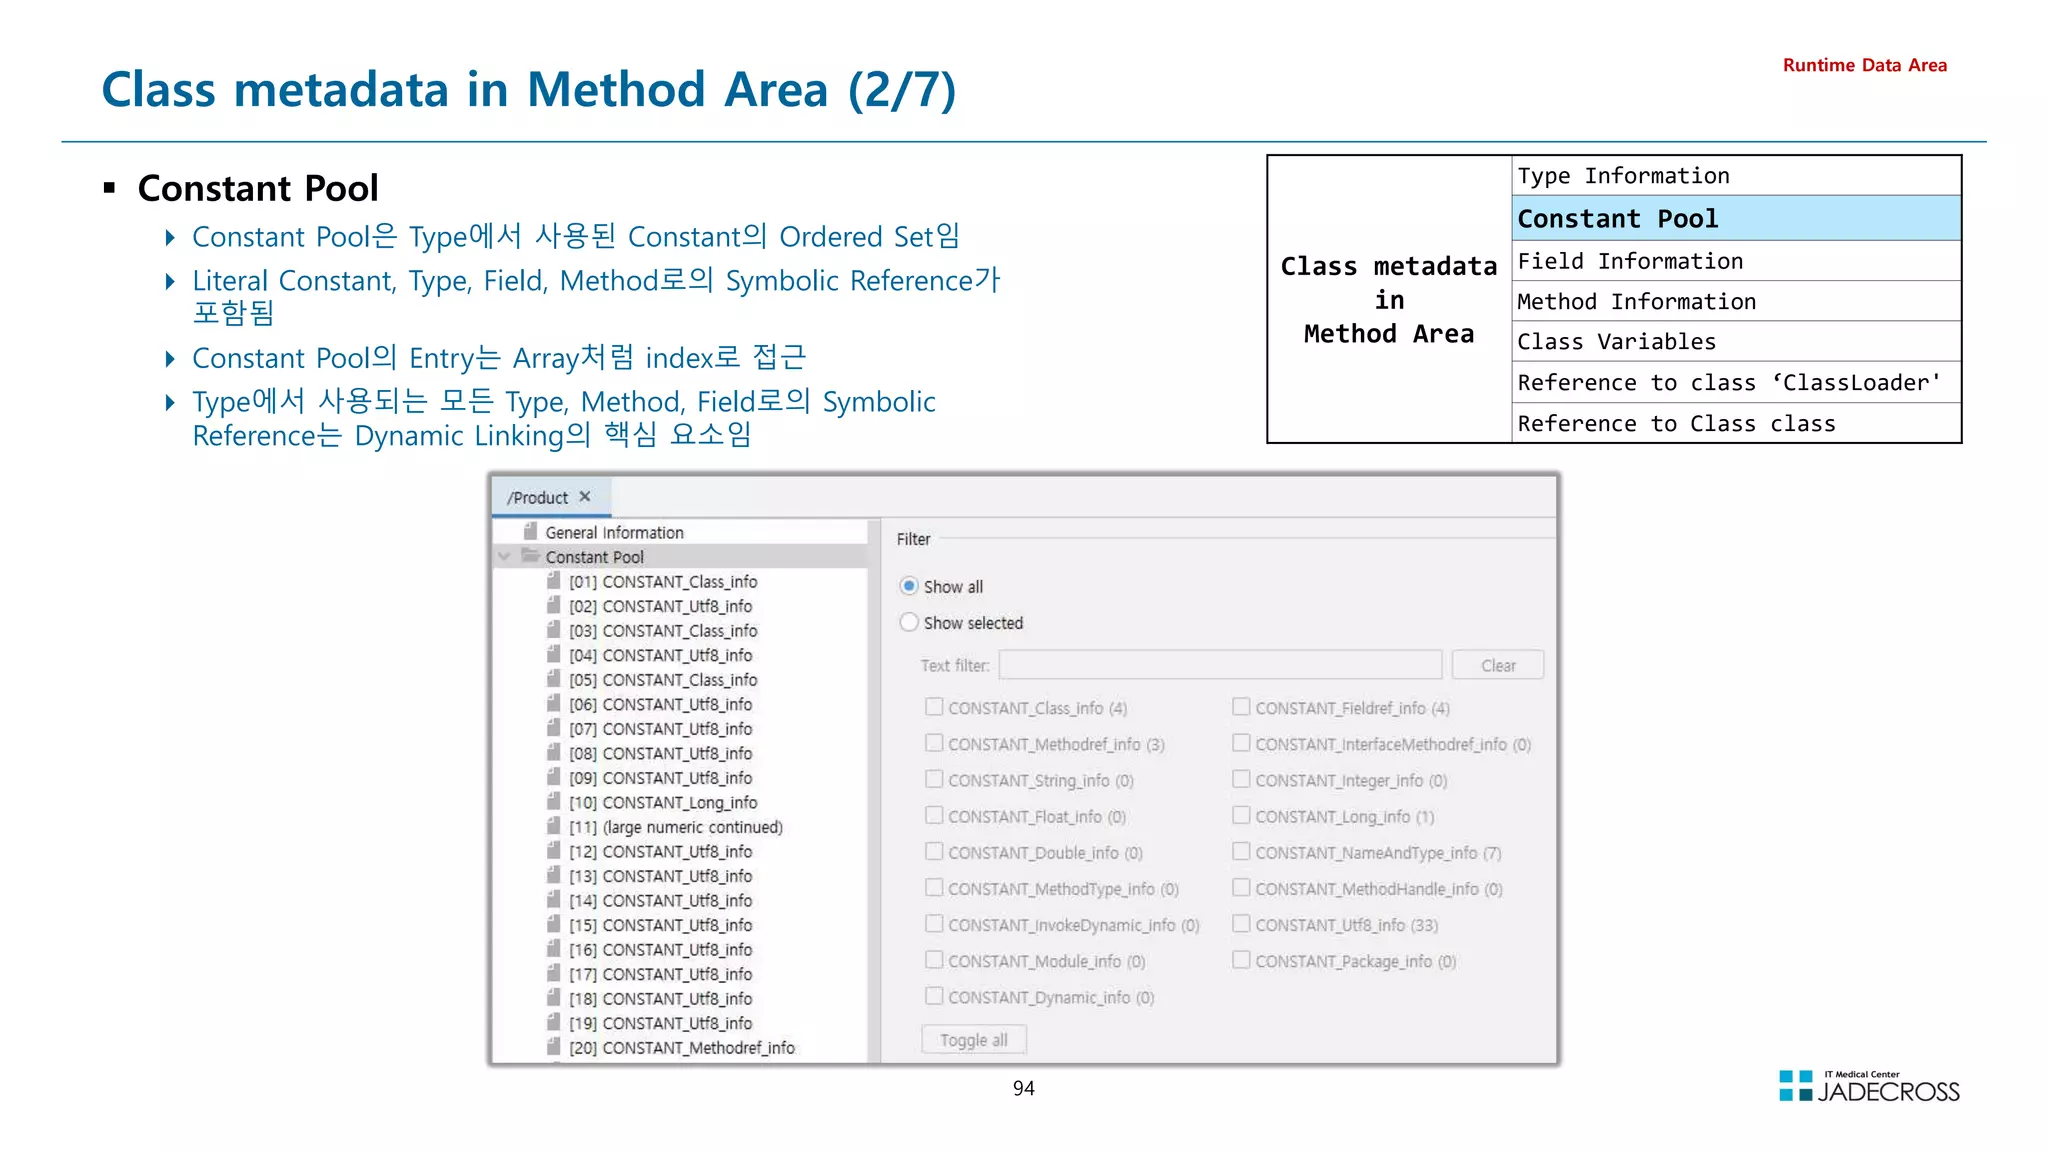Click icon of [10] CONSTANT_Long_info entry
Image resolution: width=2048 pixels, height=1152 pixels.
[554, 801]
